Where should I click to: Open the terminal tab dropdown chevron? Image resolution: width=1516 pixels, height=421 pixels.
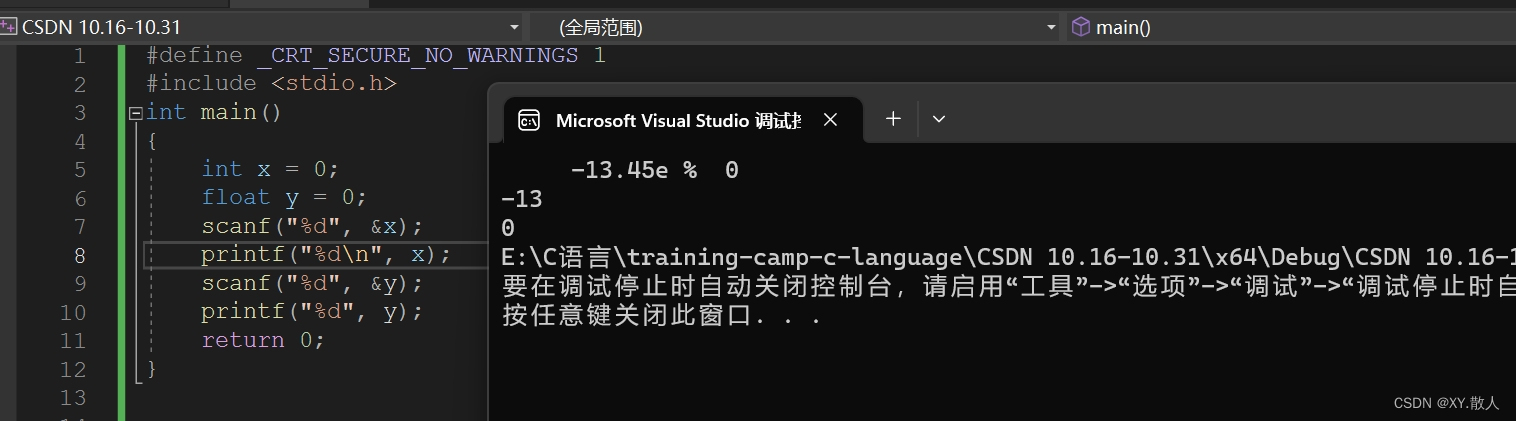click(x=938, y=119)
